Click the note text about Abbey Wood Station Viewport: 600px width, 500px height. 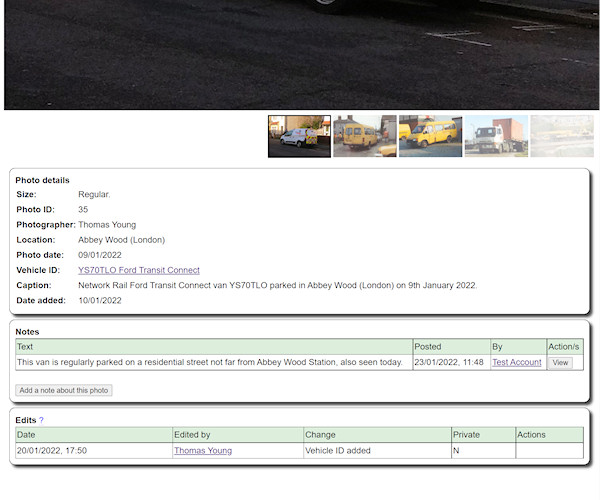[x=210, y=362]
